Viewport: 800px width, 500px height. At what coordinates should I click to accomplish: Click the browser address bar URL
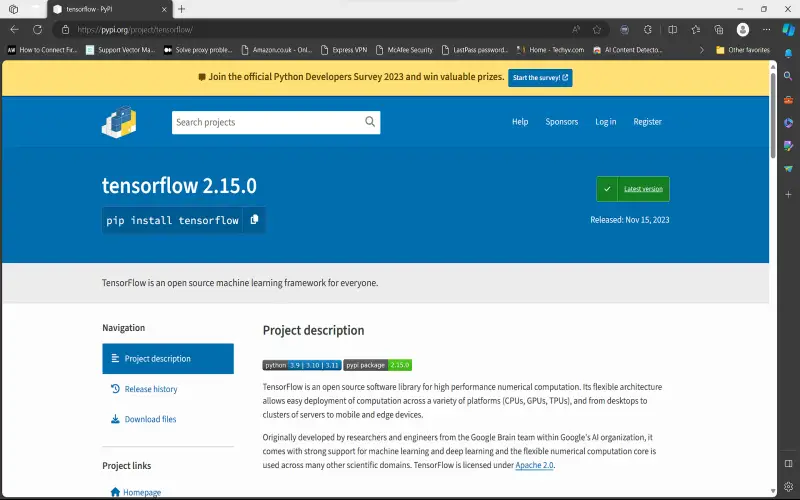pyautogui.click(x=135, y=30)
